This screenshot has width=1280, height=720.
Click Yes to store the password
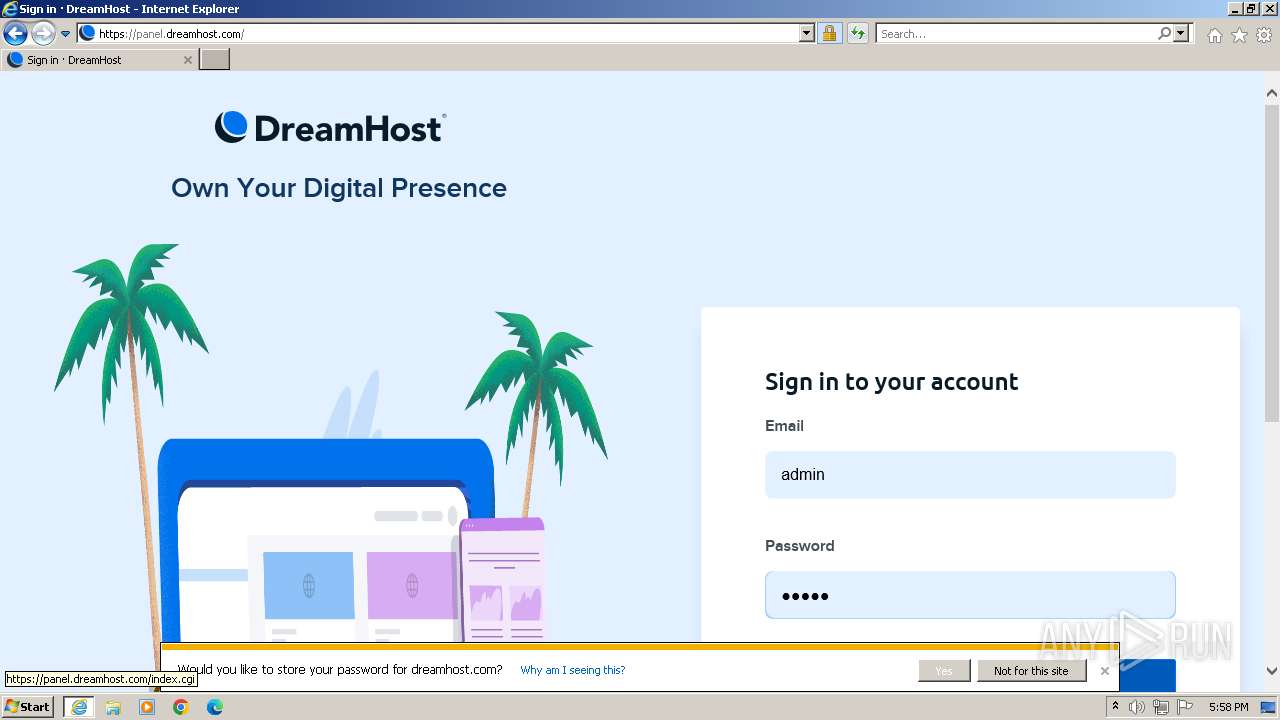944,671
